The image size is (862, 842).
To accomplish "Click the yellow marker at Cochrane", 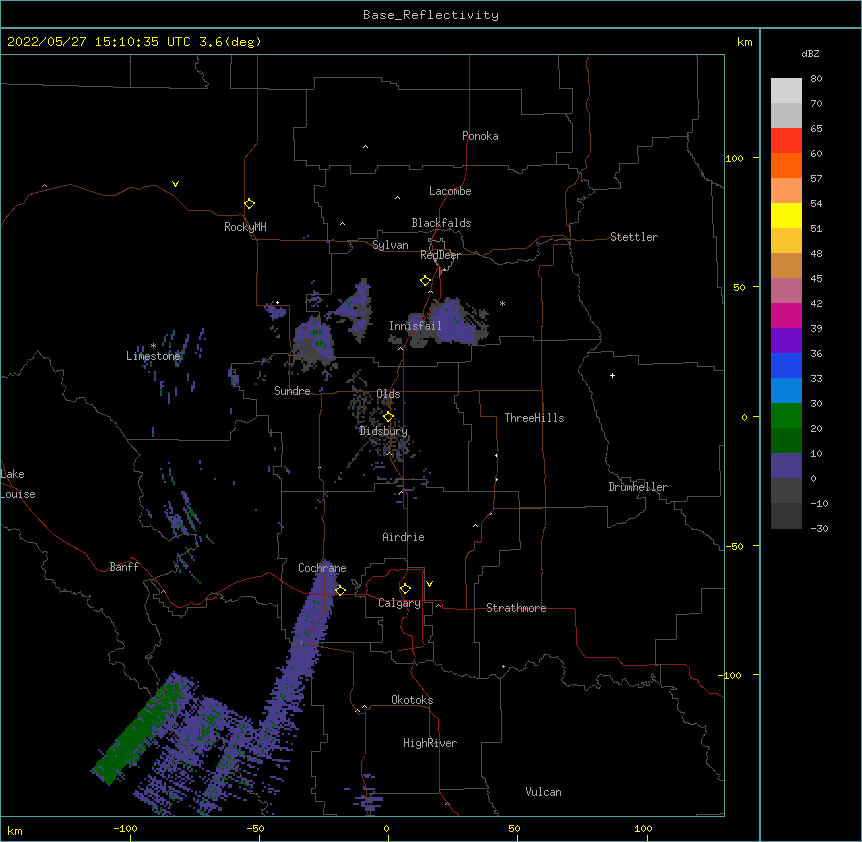I will [340, 590].
